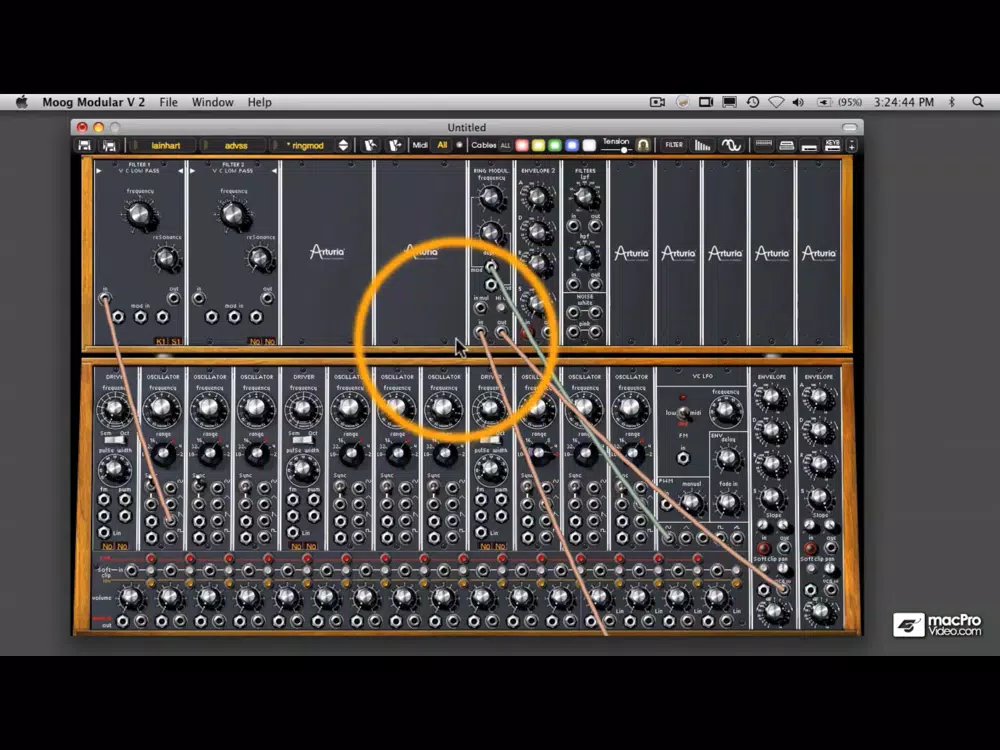Click the battery status icon

[824, 102]
